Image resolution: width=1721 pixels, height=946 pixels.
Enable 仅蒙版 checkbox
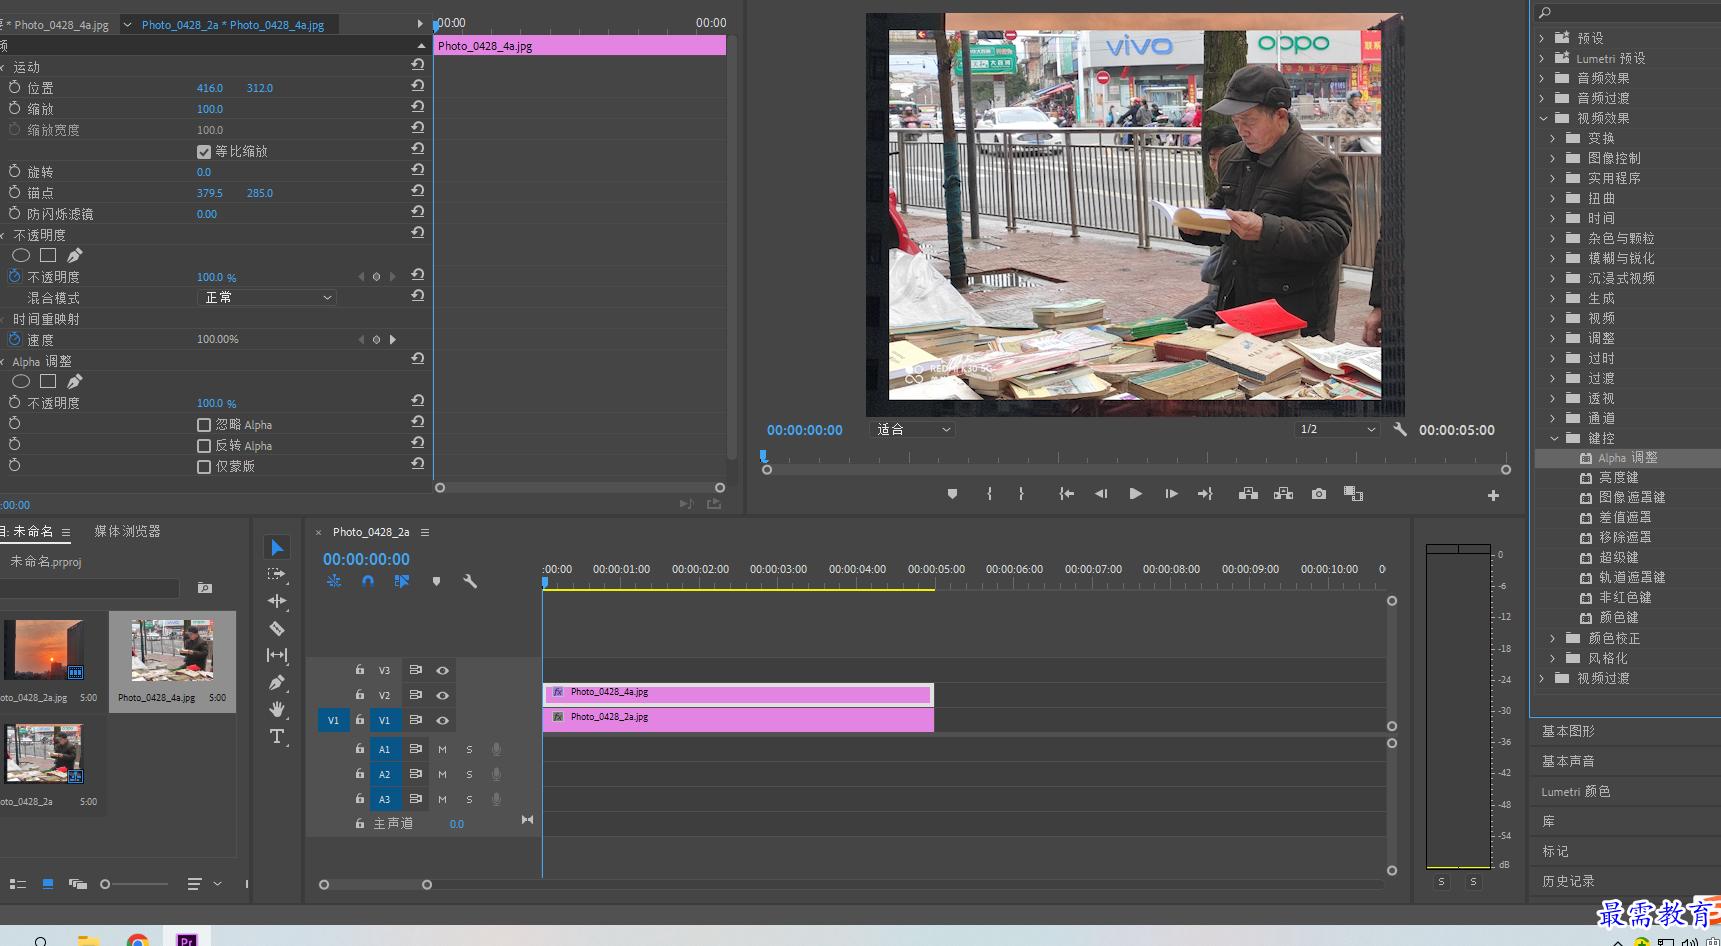(204, 467)
